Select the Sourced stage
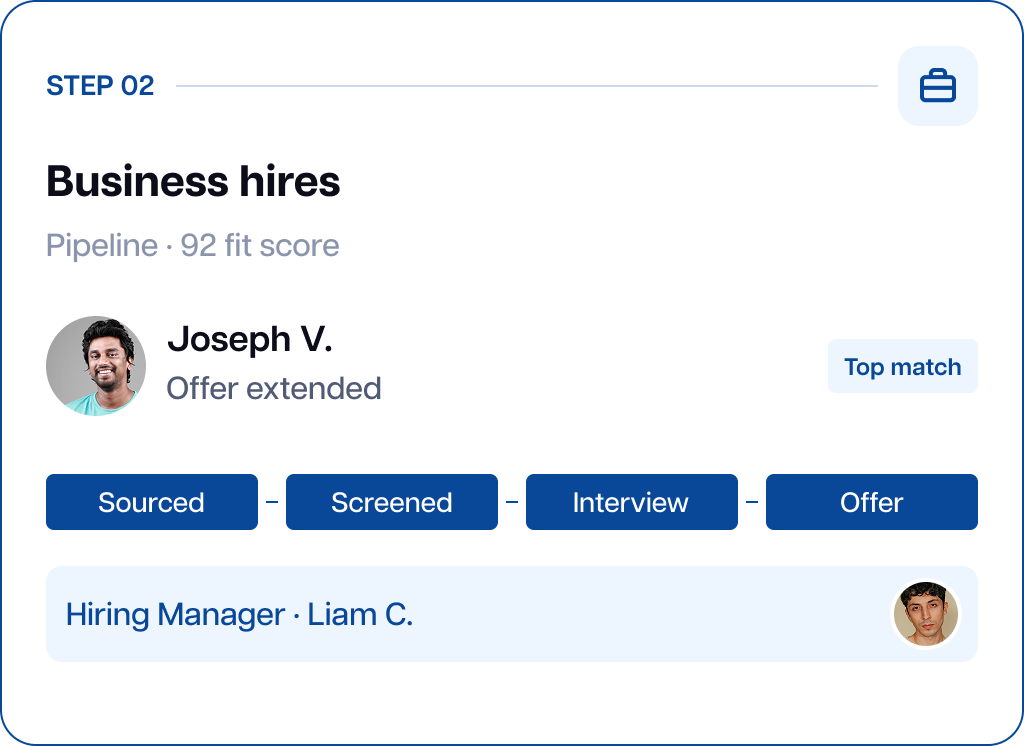The height and width of the screenshot is (746, 1024). coord(152,502)
